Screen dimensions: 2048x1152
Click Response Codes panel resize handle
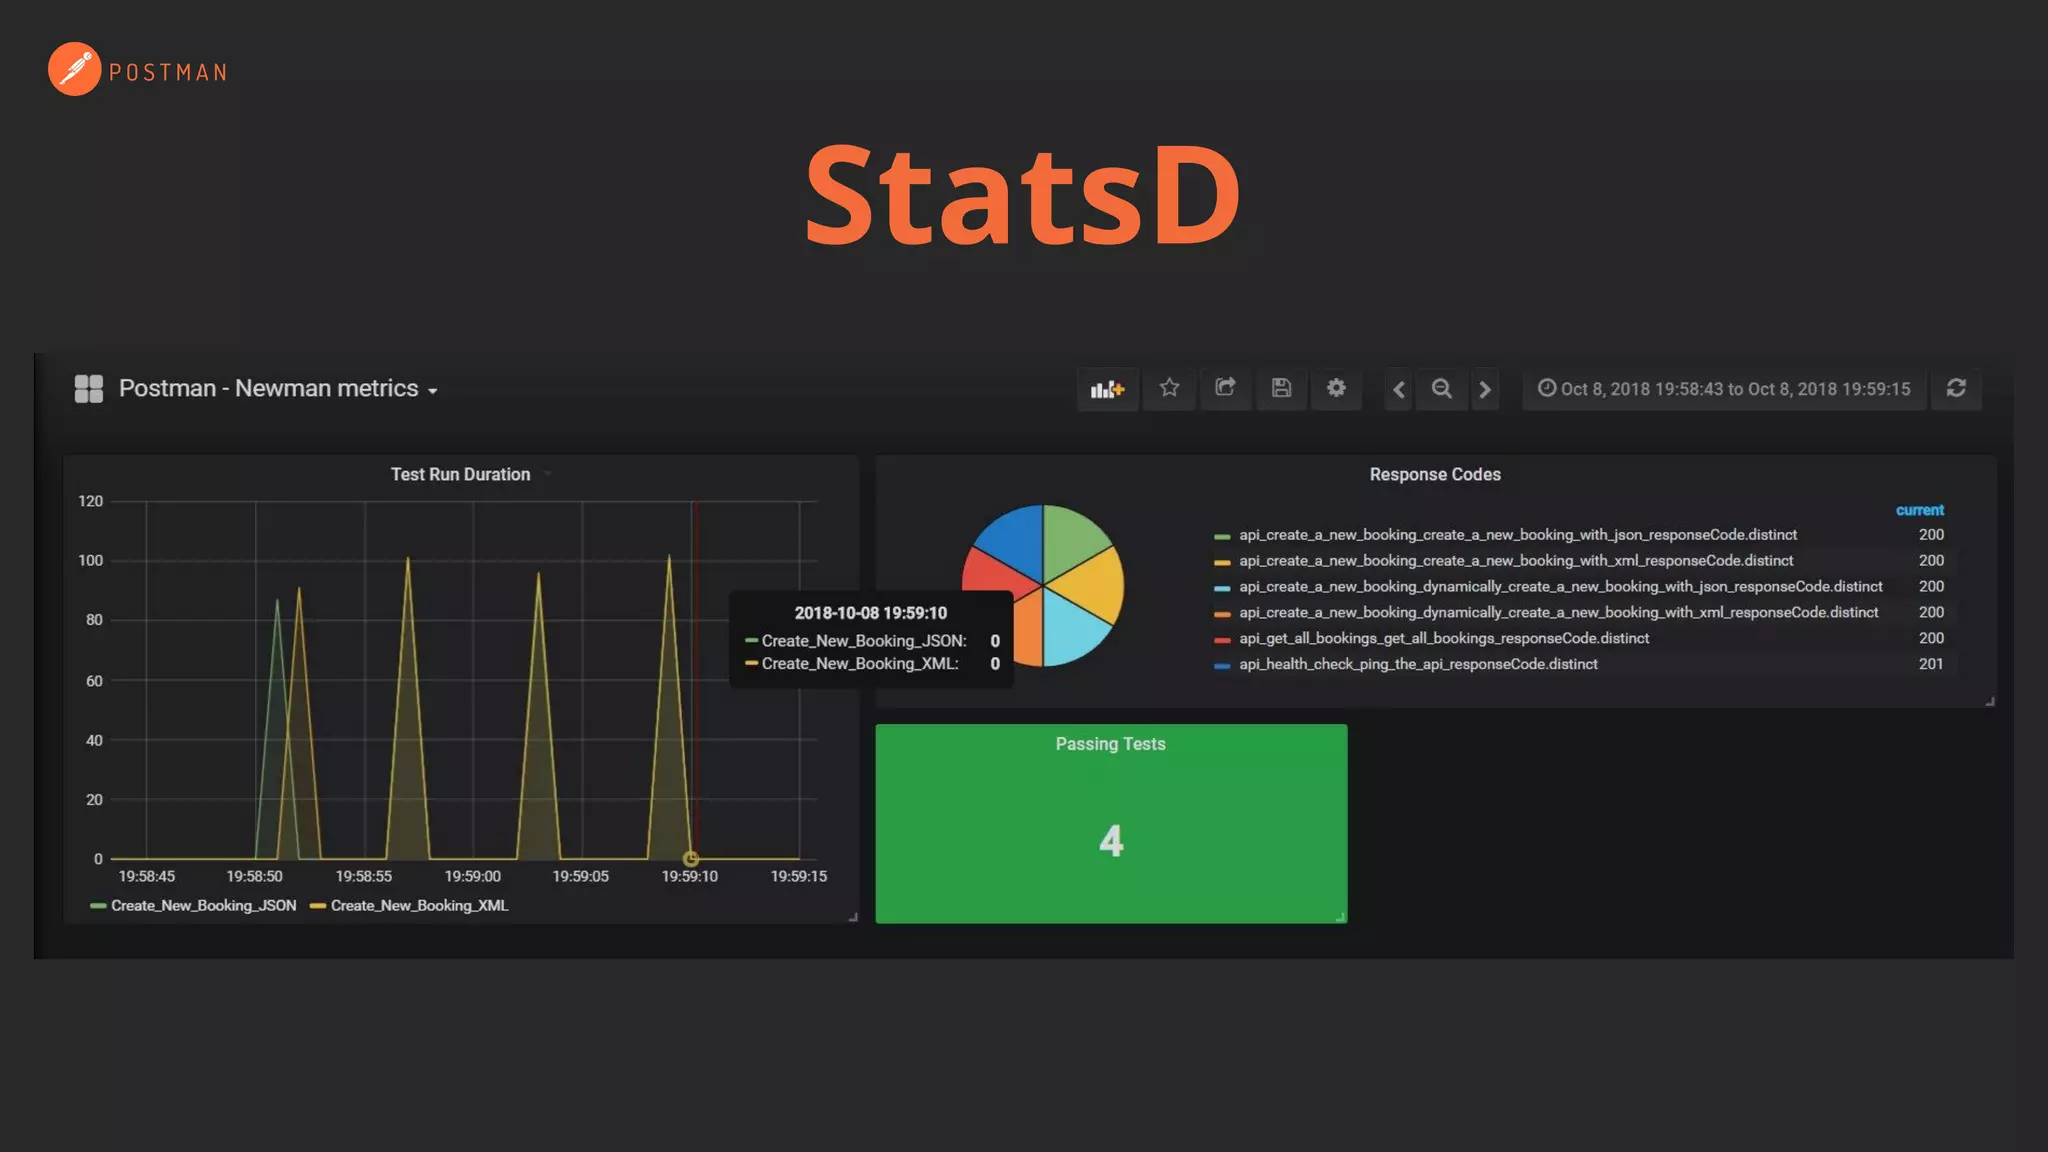click(1990, 702)
